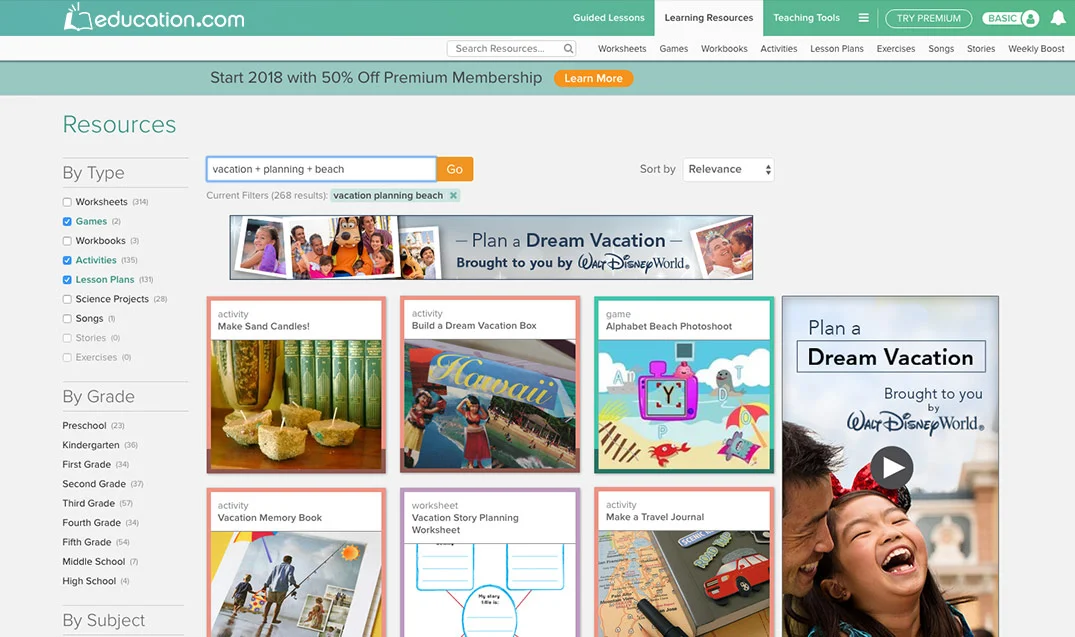Go to Activities in the sub-navigation
Screen dimensions: 1075x637
[778, 49]
